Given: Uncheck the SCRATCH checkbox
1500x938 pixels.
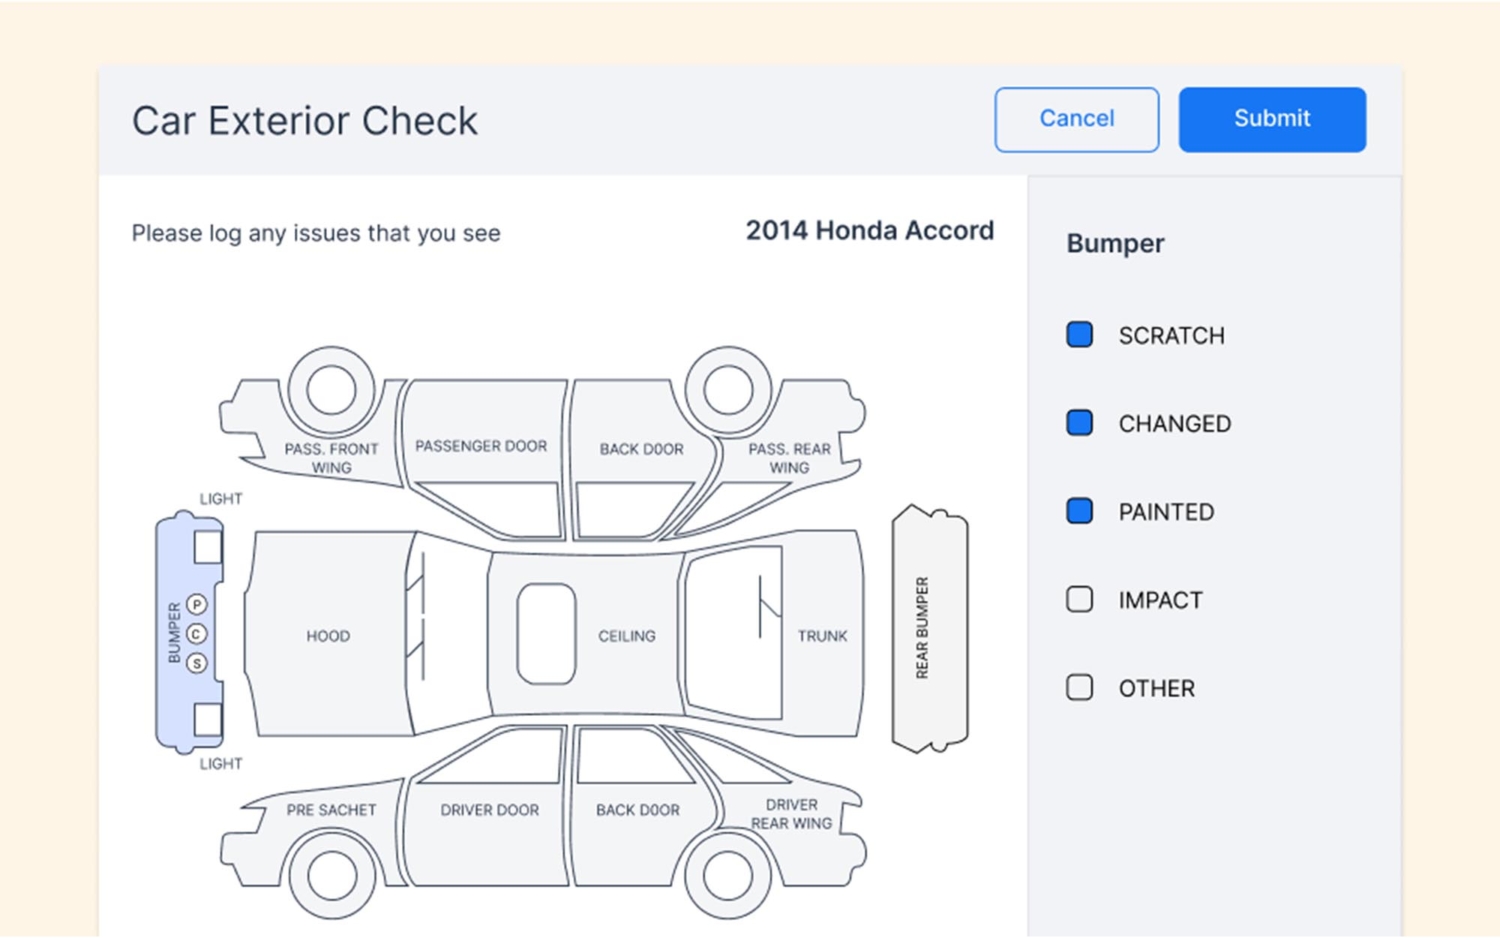Looking at the screenshot, I should point(1079,335).
